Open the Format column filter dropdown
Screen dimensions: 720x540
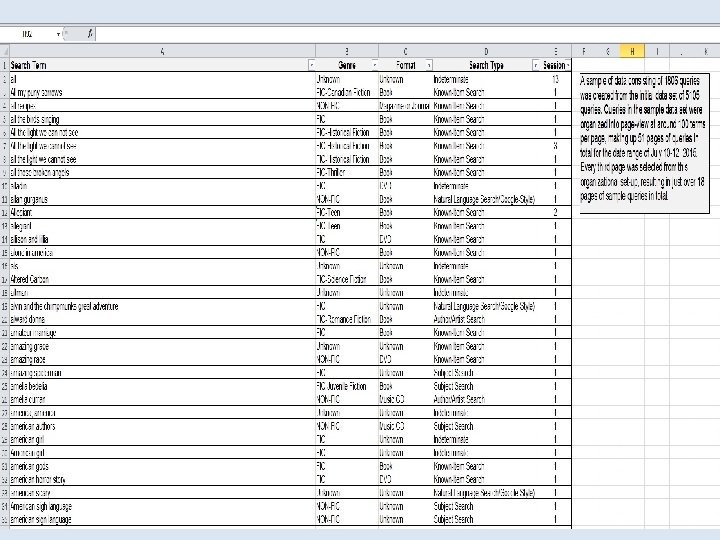[x=428, y=66]
